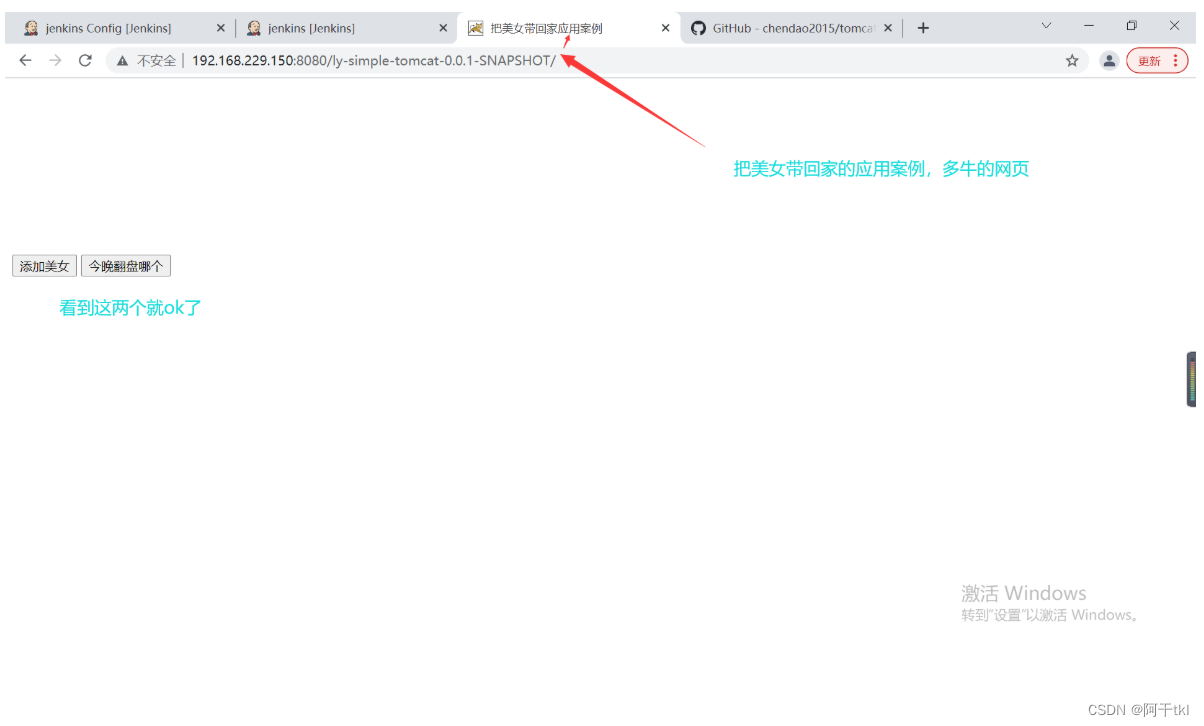Viewport: 1204px width, 726px height.
Task: Click the vertical scrollbar on the right edge
Action: point(1191,379)
